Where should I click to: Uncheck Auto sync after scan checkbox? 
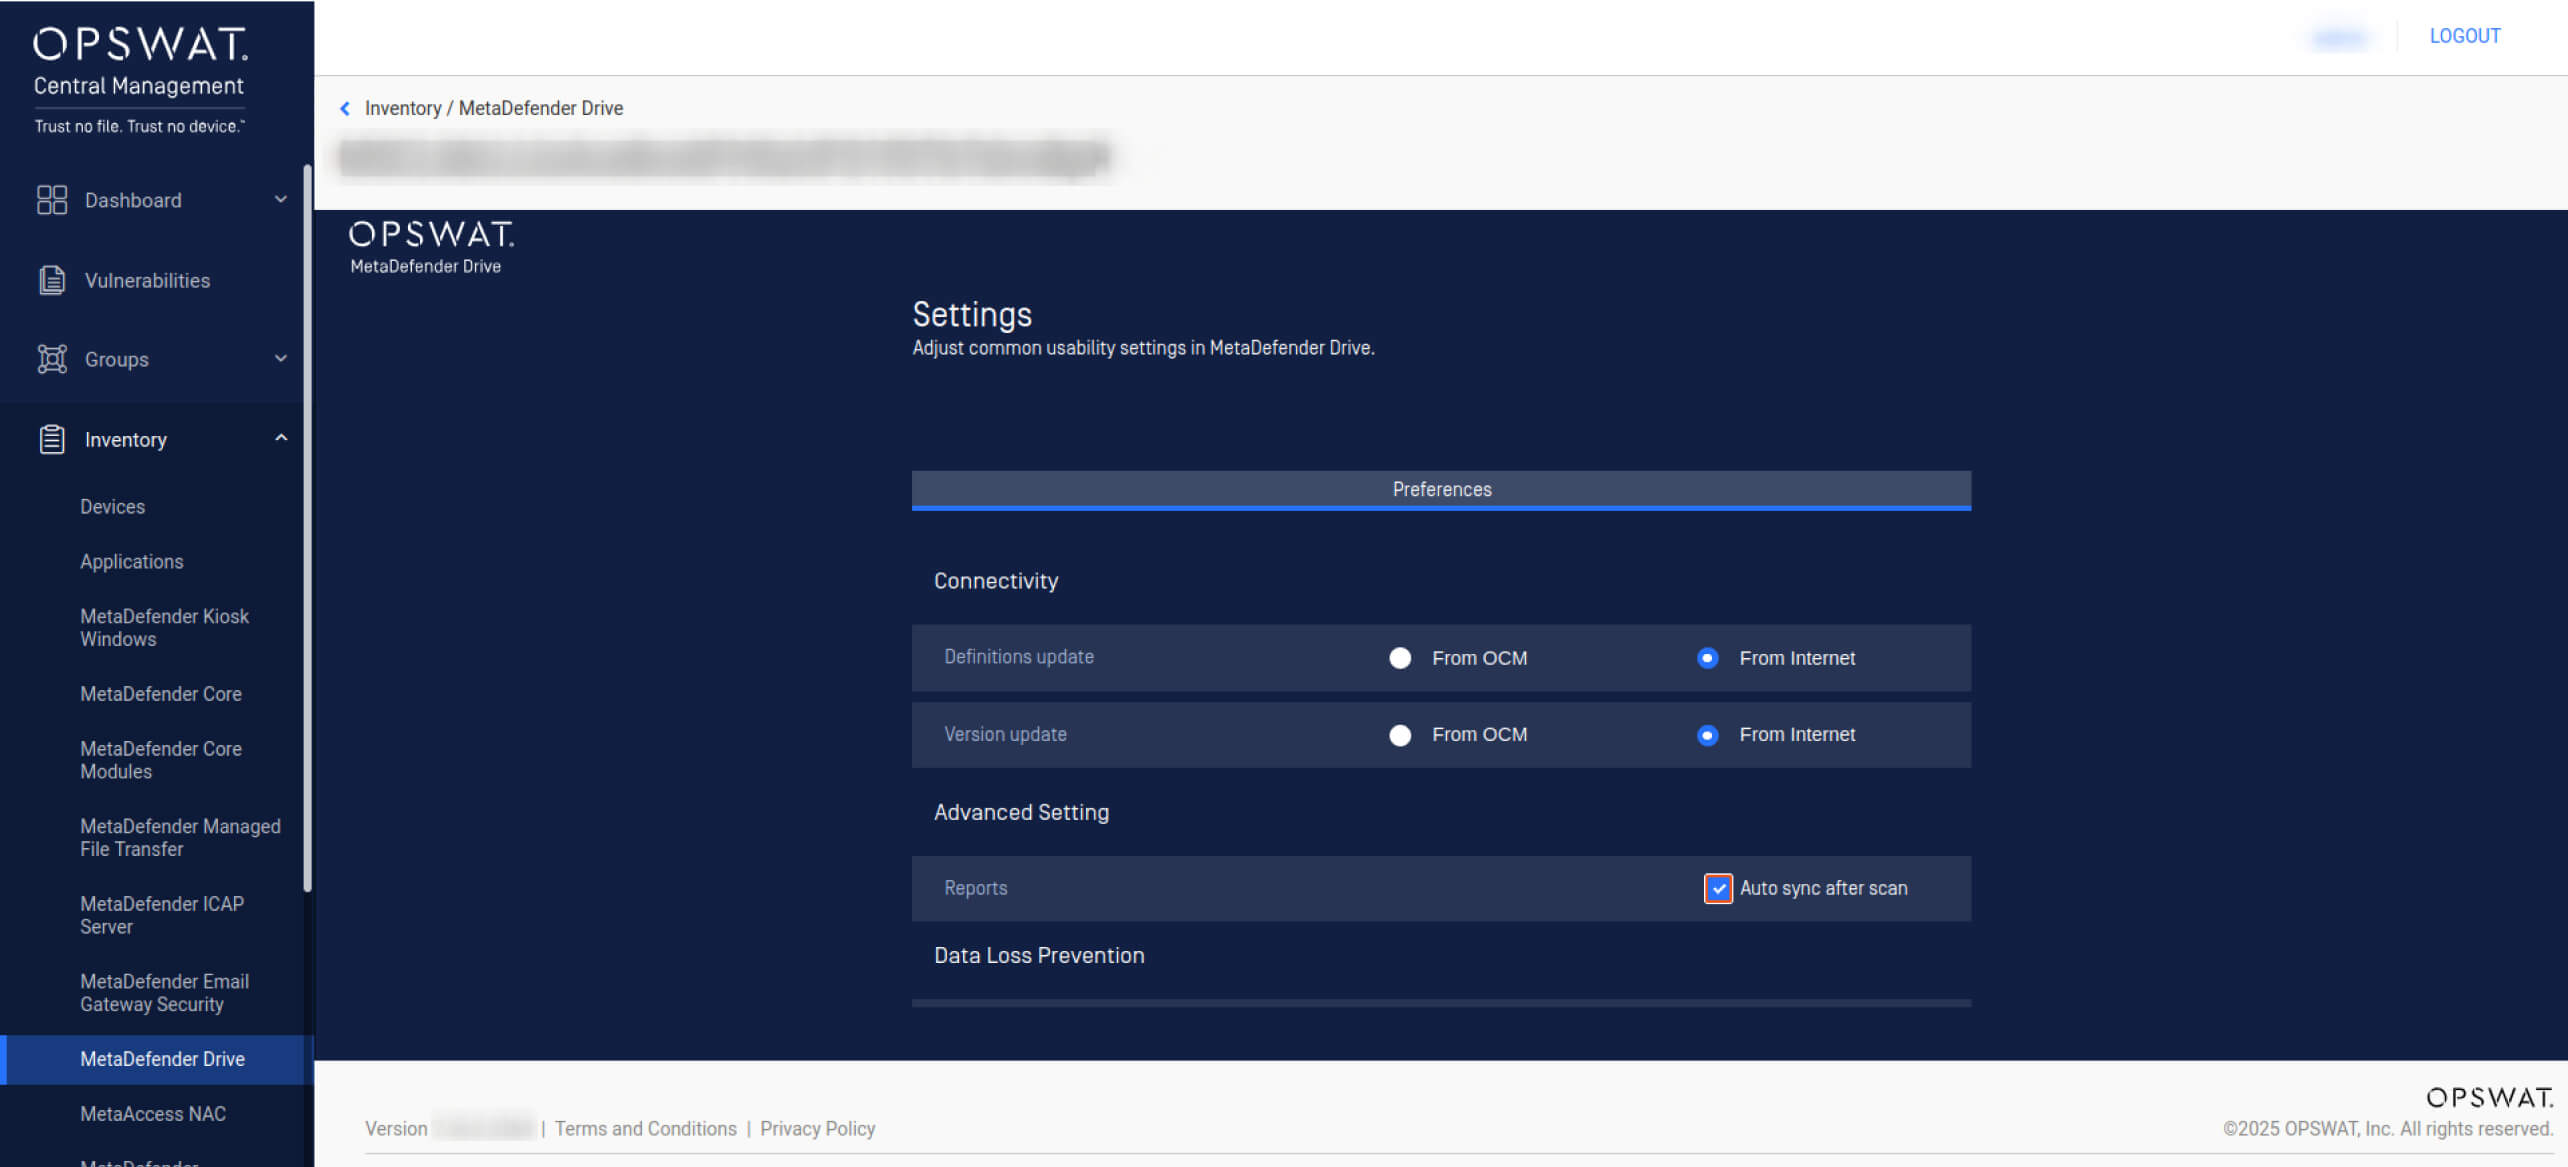(1718, 888)
